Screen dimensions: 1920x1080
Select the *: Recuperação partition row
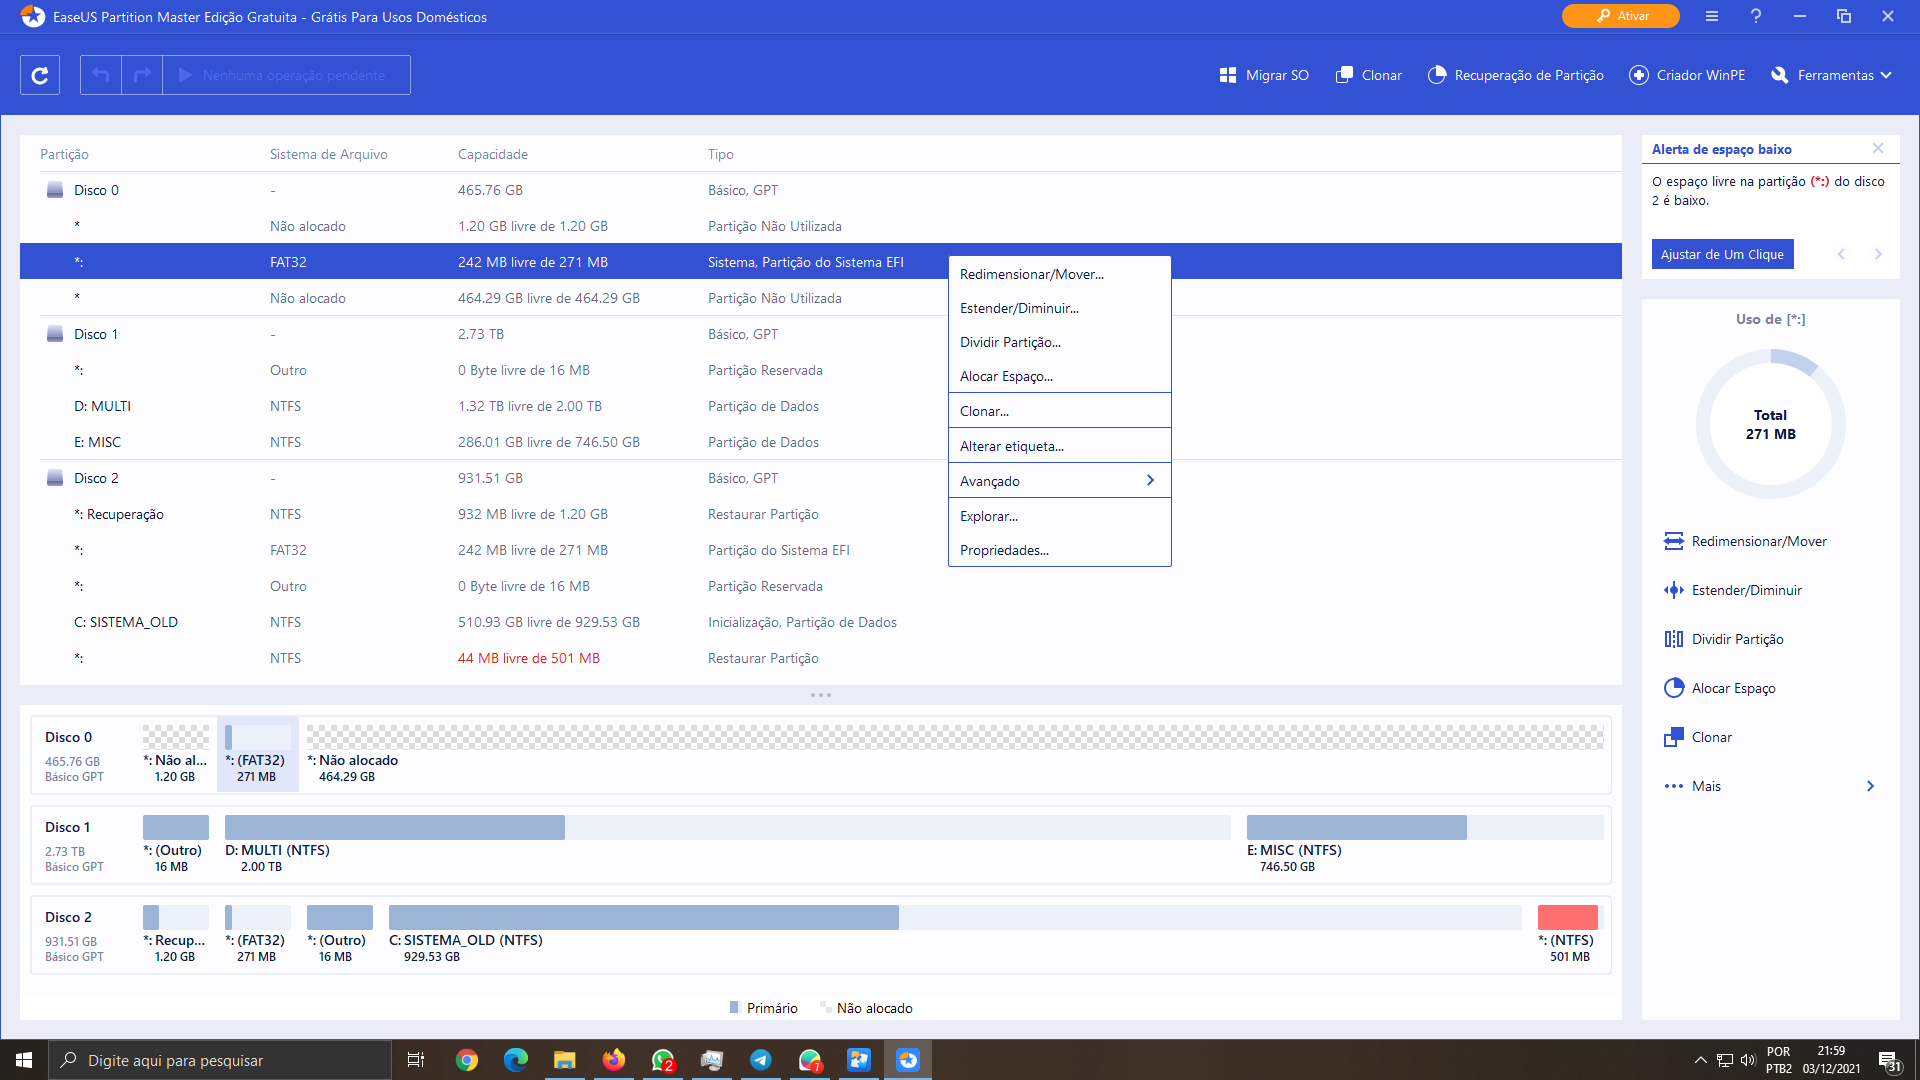[820, 514]
